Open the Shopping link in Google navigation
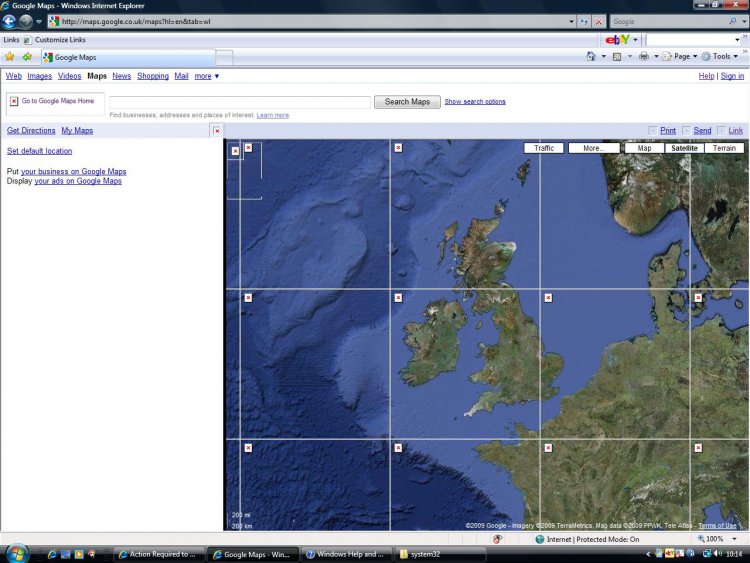Viewport: 750px width, 563px height. coord(153,76)
